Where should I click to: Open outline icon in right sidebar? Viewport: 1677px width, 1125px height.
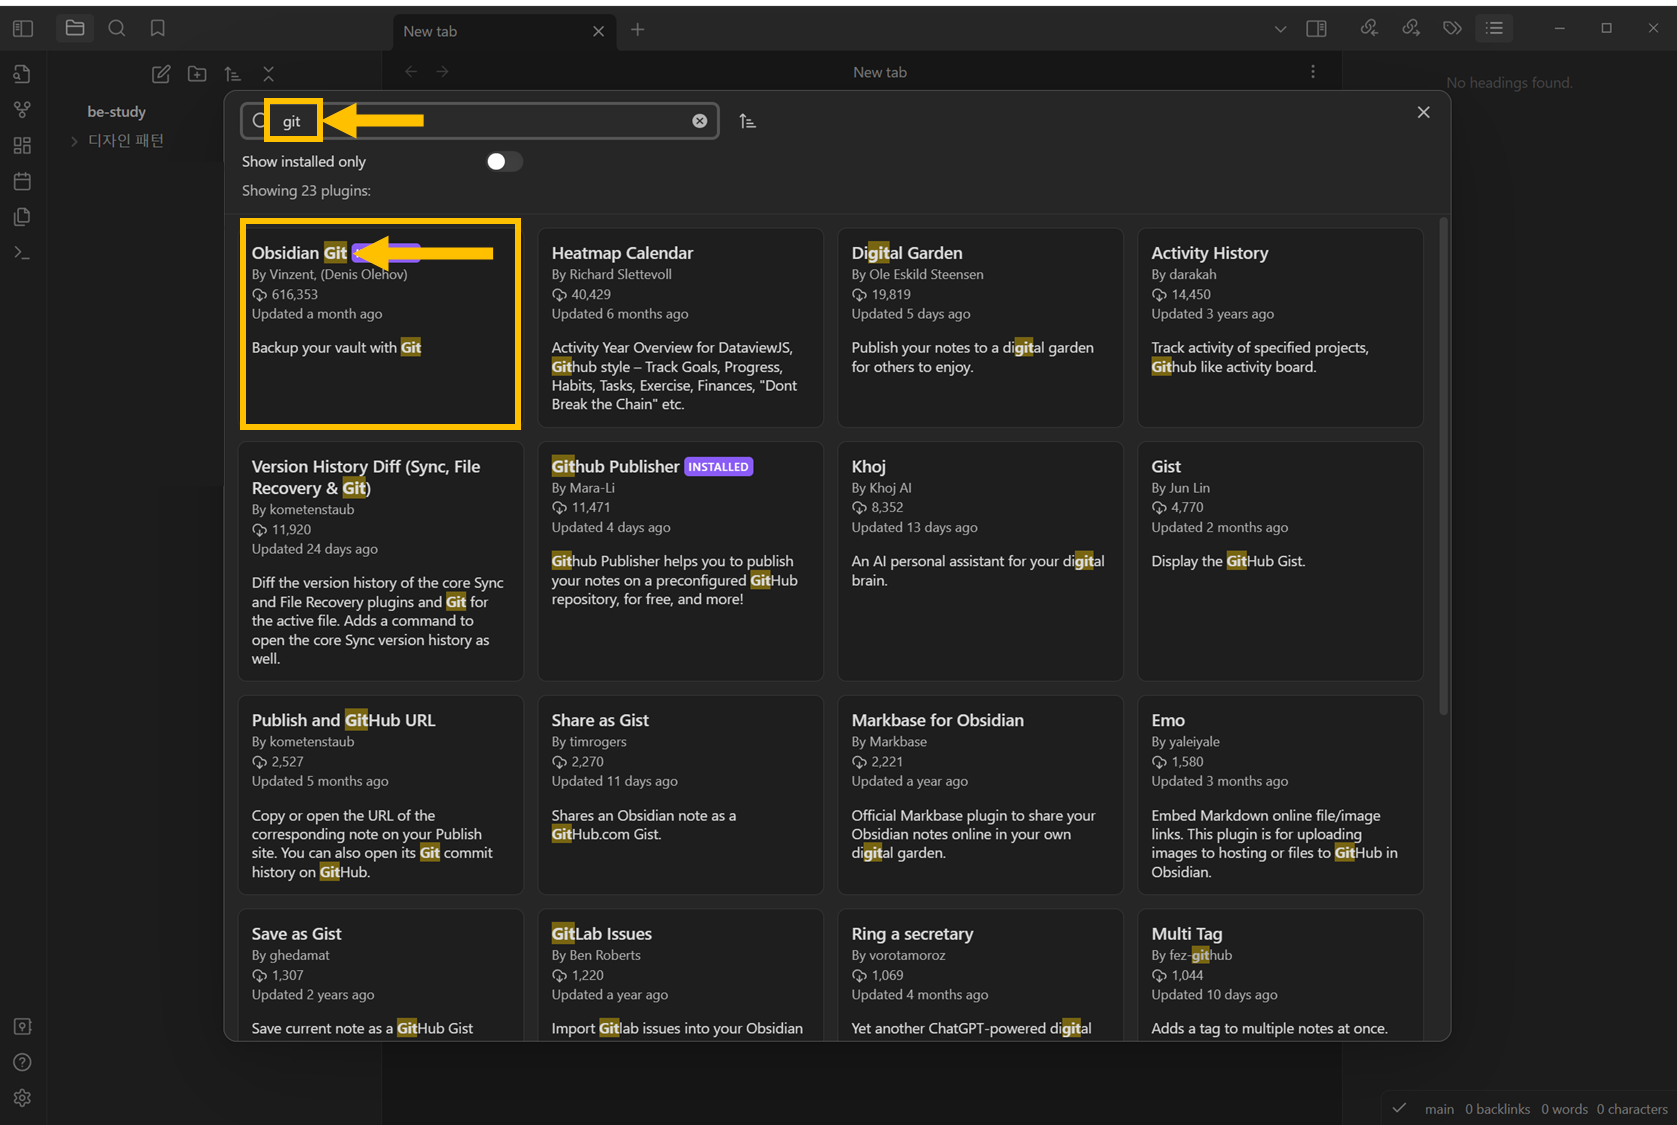pyautogui.click(x=1494, y=28)
